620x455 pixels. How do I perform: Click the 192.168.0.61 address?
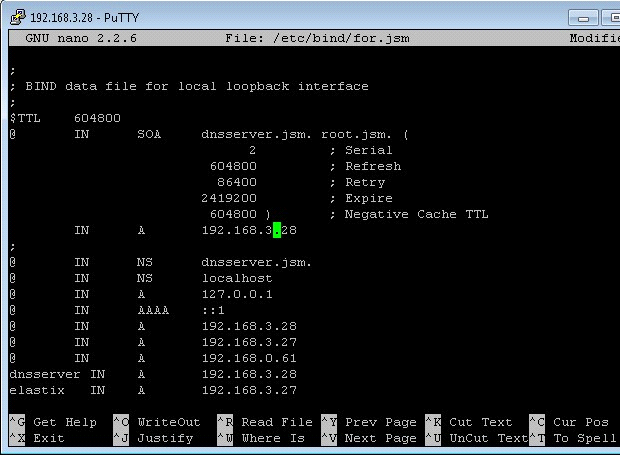(249, 358)
